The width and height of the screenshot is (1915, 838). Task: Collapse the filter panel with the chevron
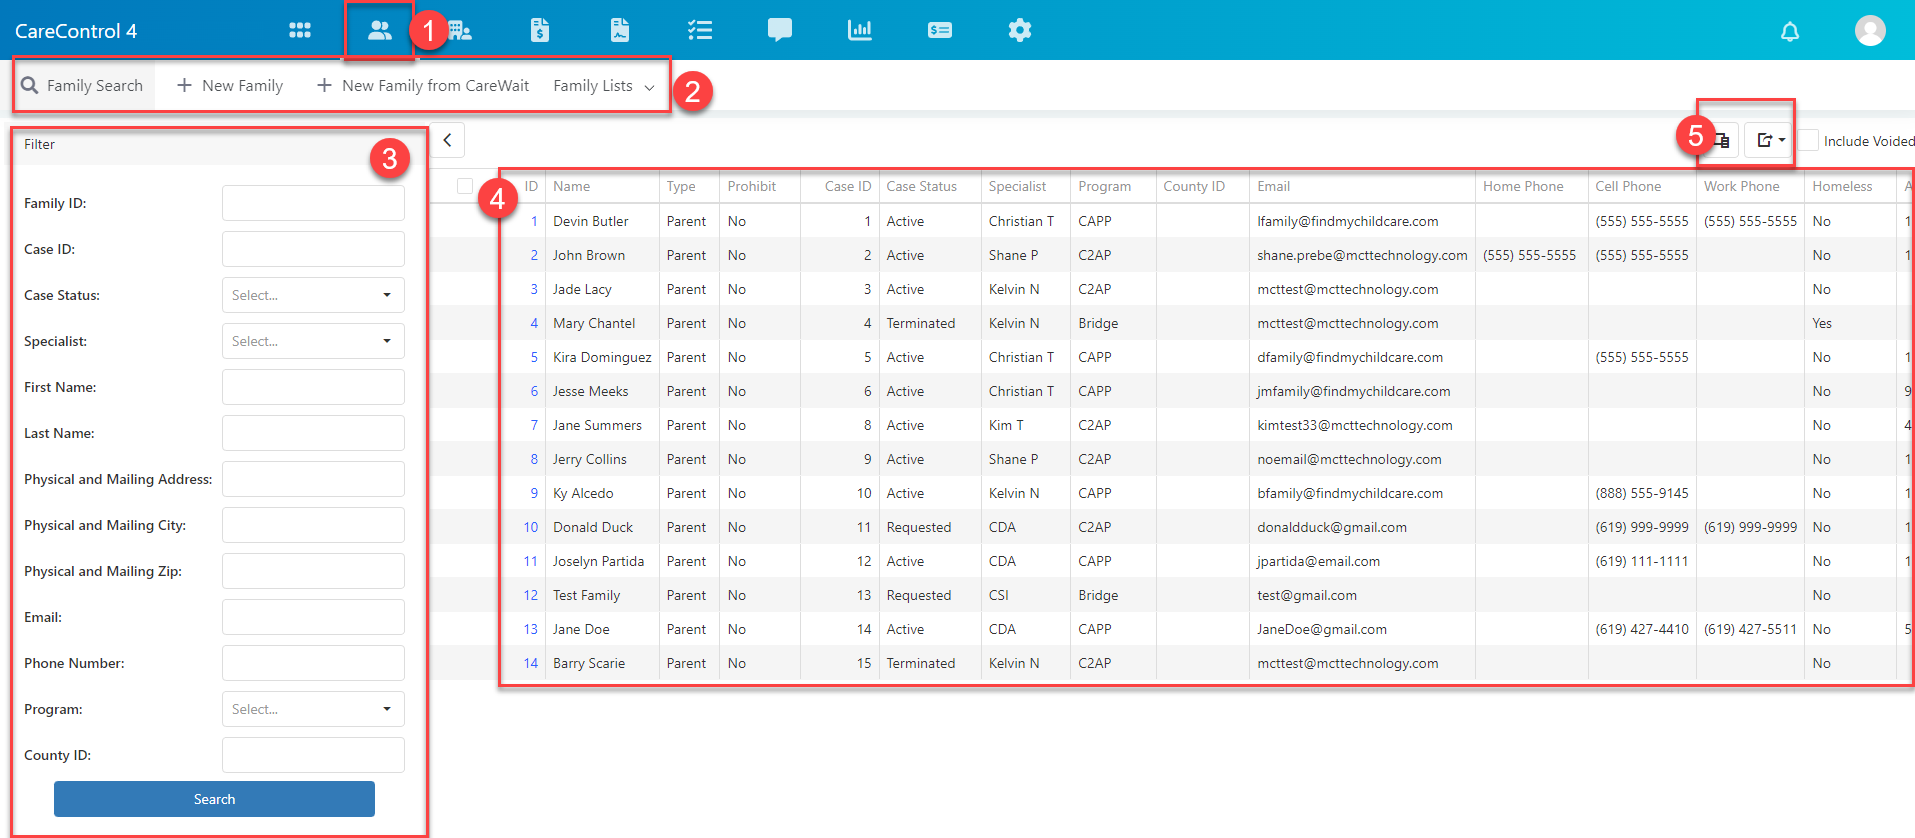448,140
